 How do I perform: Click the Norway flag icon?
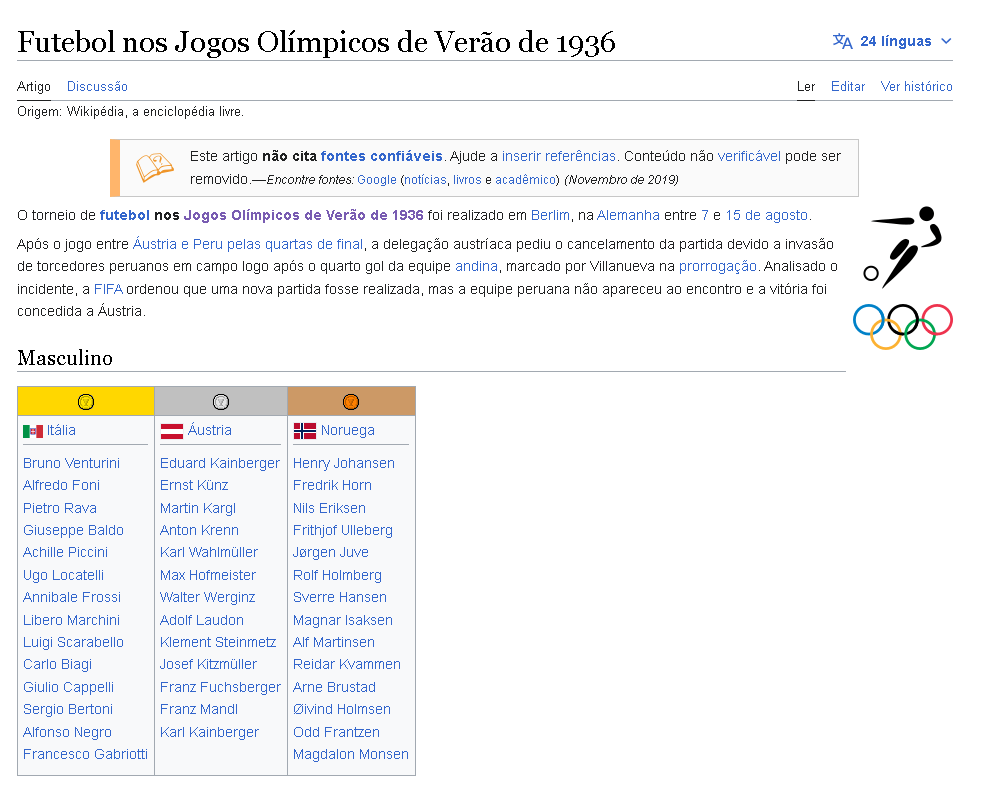click(304, 431)
